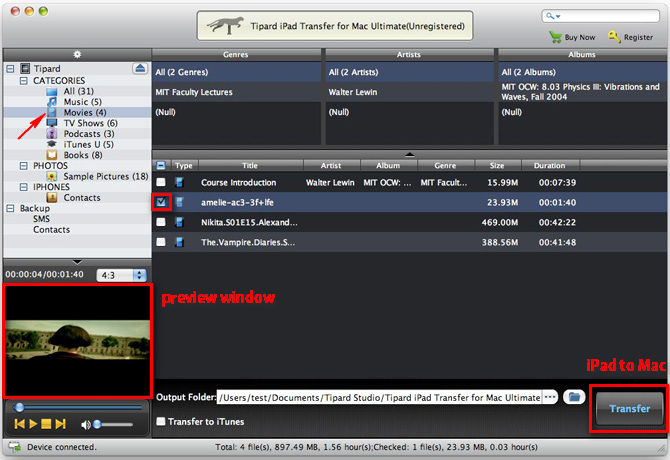Click the eject device icon next to Tipard
The image size is (670, 460).
click(140, 68)
